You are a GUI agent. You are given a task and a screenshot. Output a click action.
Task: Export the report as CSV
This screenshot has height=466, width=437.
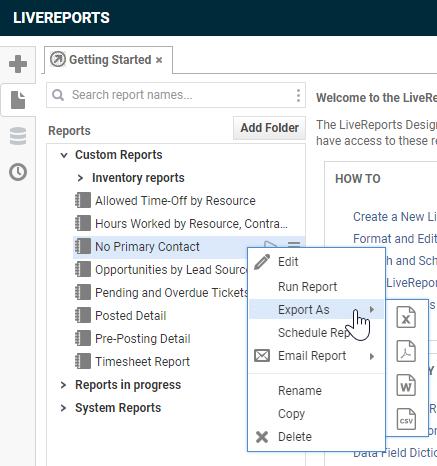(x=406, y=419)
